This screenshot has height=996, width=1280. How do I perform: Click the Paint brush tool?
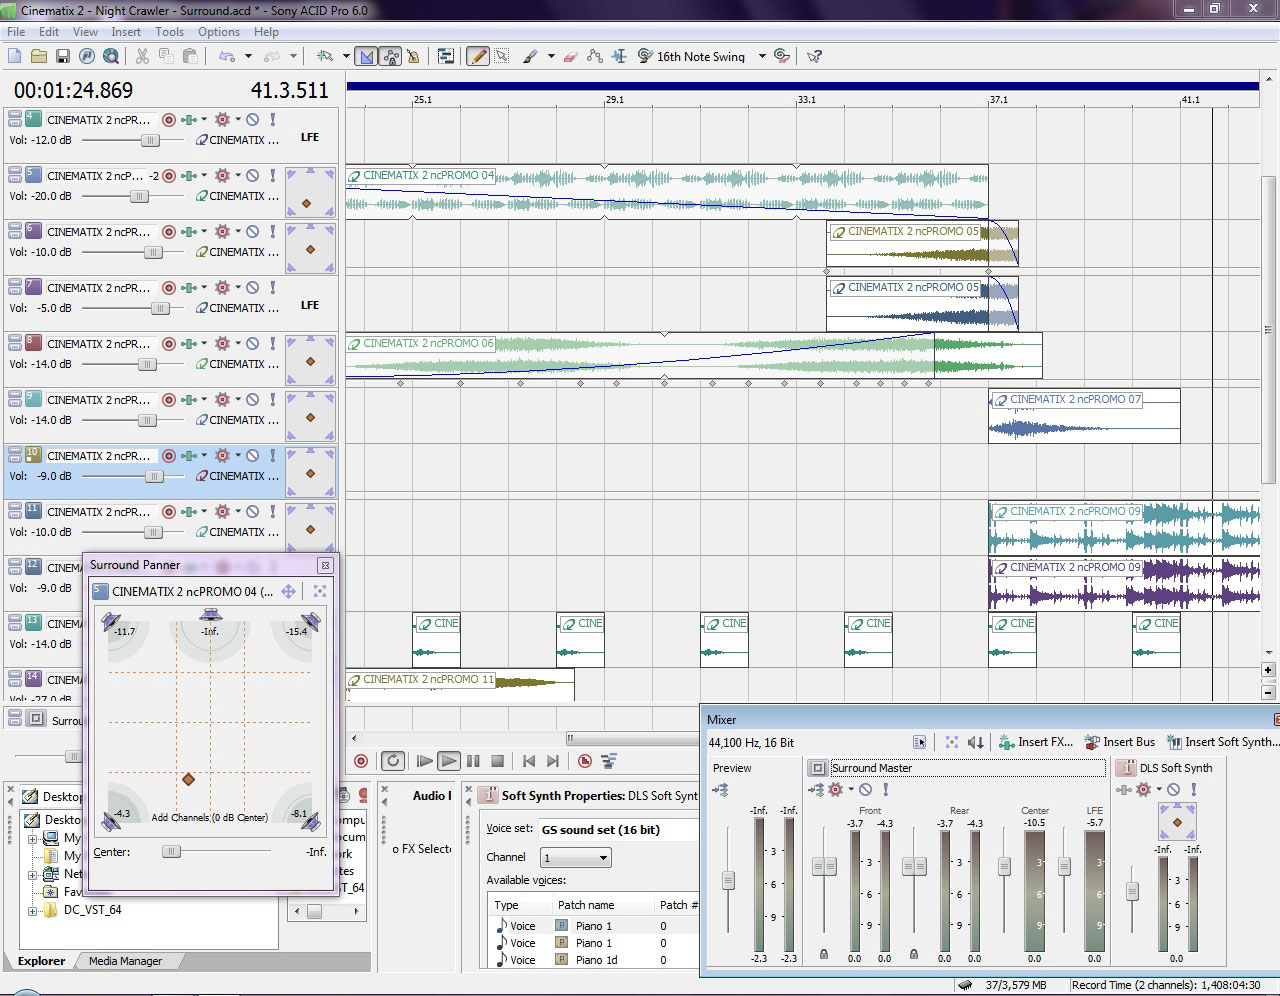coord(530,57)
